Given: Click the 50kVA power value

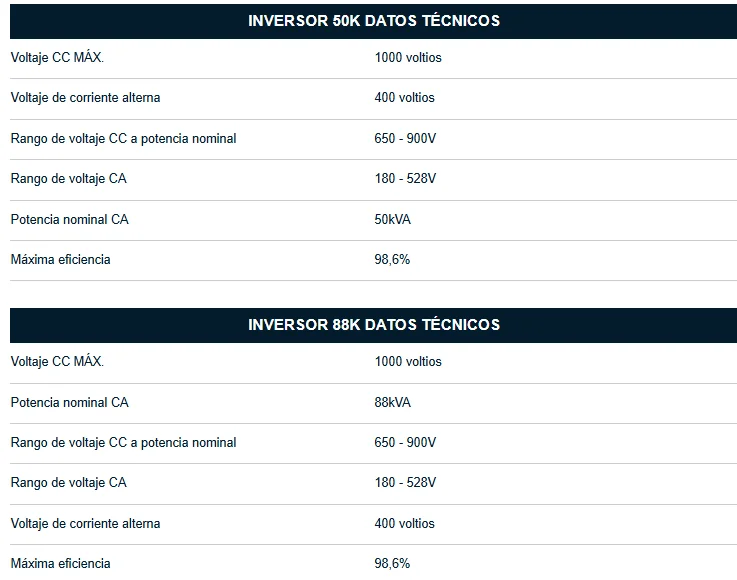Looking at the screenshot, I should tap(392, 219).
